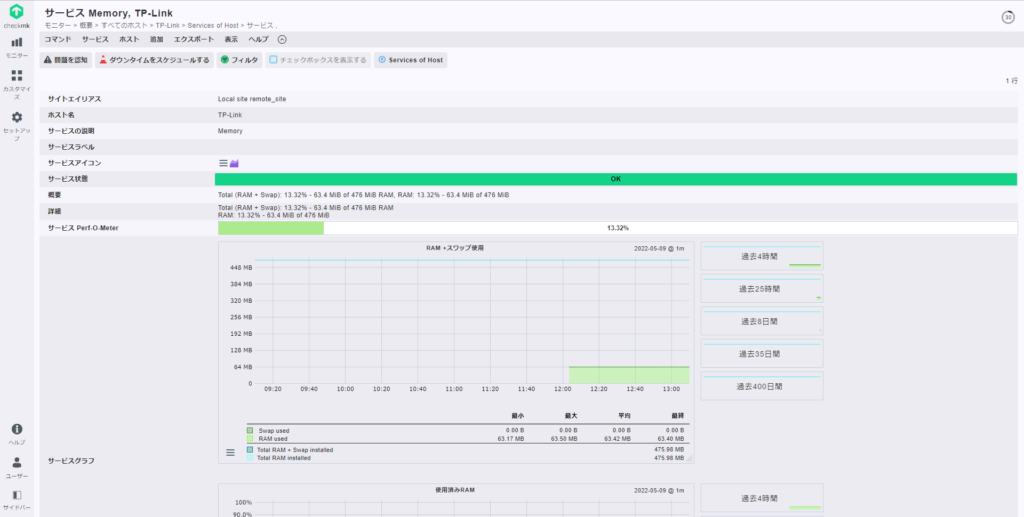Open the モニター sidebar menu
The width and height of the screenshot is (1024, 517).
[x=16, y=48]
